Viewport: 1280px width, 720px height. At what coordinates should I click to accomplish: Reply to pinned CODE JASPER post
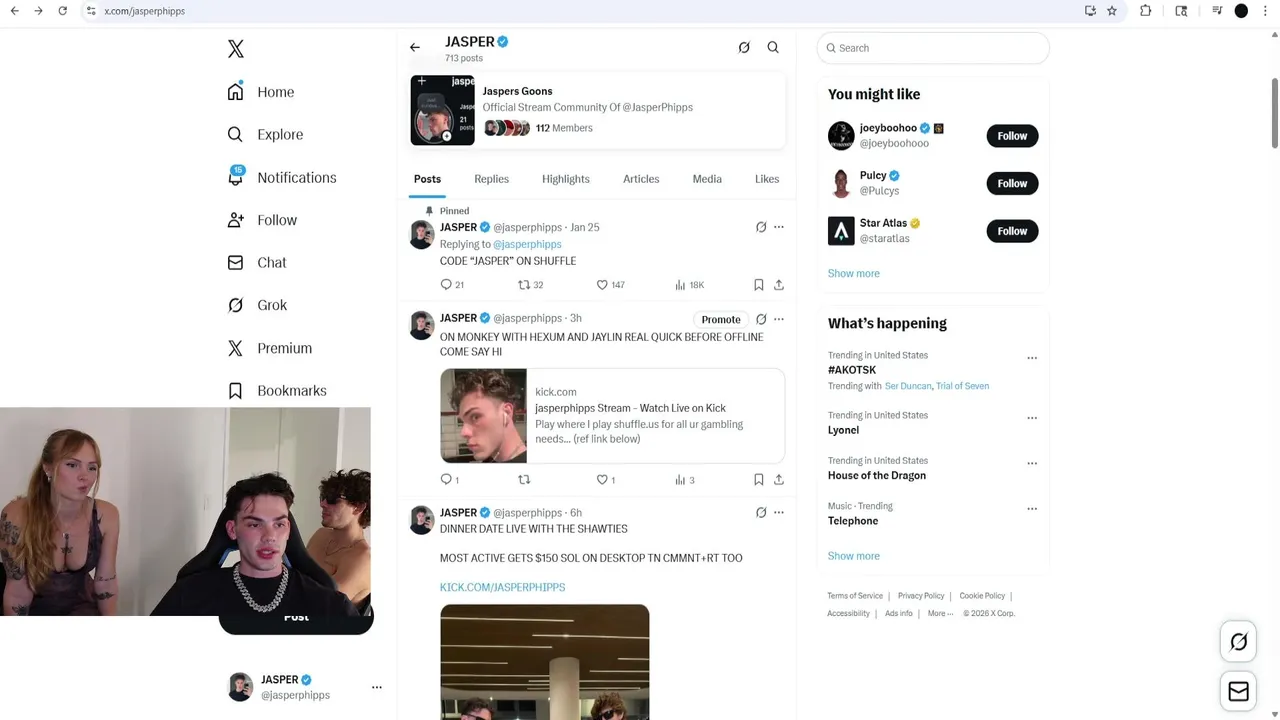click(x=452, y=285)
